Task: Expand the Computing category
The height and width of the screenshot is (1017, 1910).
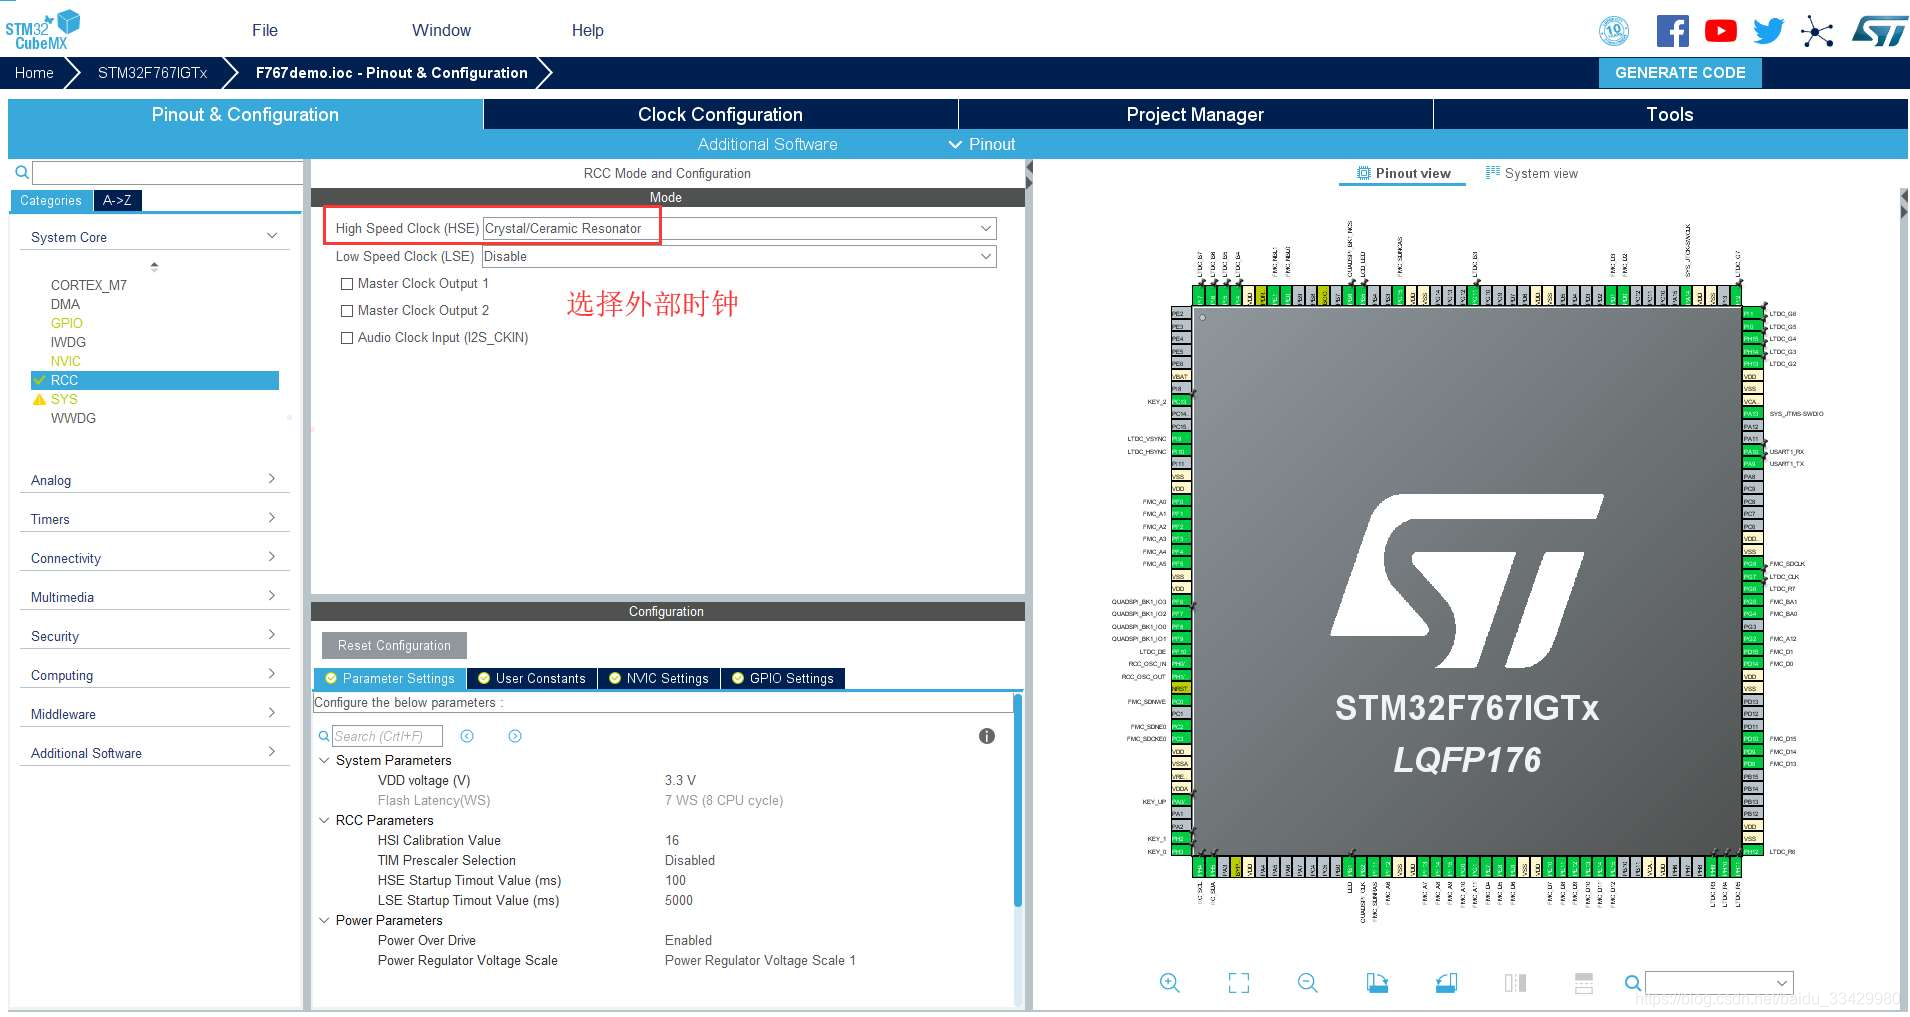Action: tap(272, 674)
